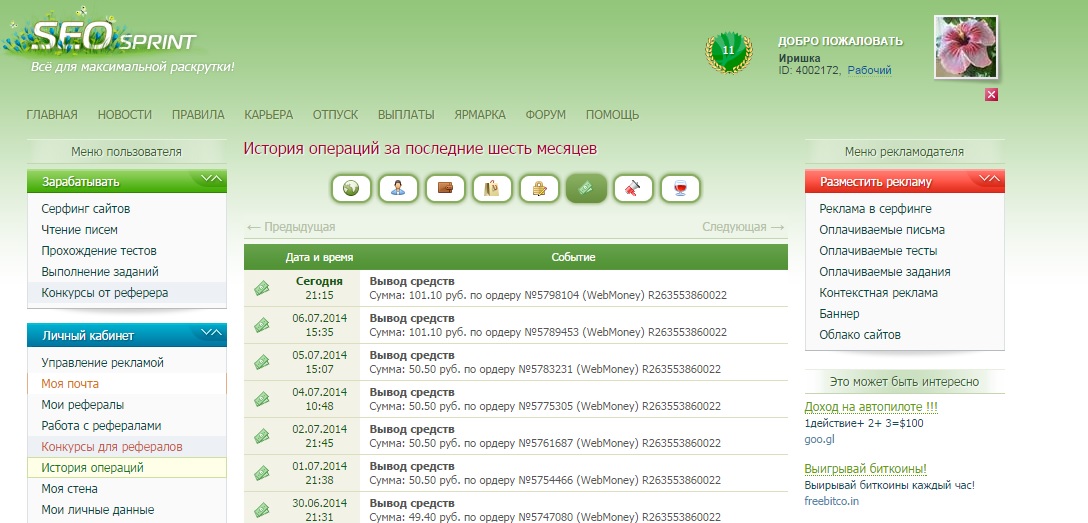Viewport: 1088px width, 523px height.
Task: Open the ЯРМАРКА menu item
Action: click(480, 115)
